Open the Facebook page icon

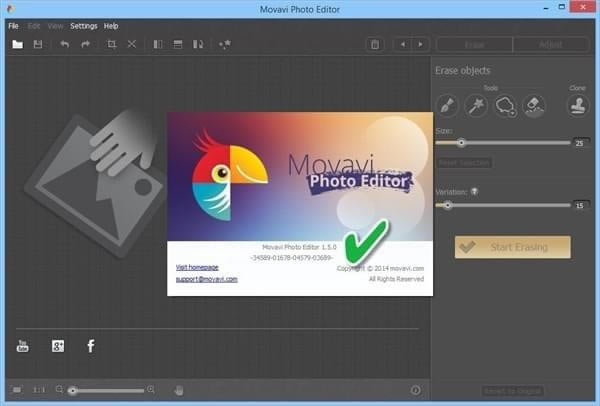[90, 345]
